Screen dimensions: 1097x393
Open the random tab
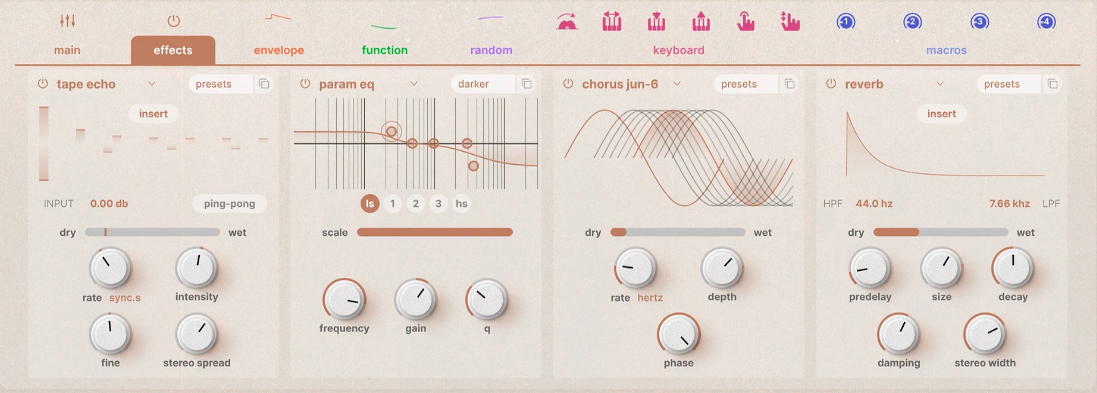491,50
